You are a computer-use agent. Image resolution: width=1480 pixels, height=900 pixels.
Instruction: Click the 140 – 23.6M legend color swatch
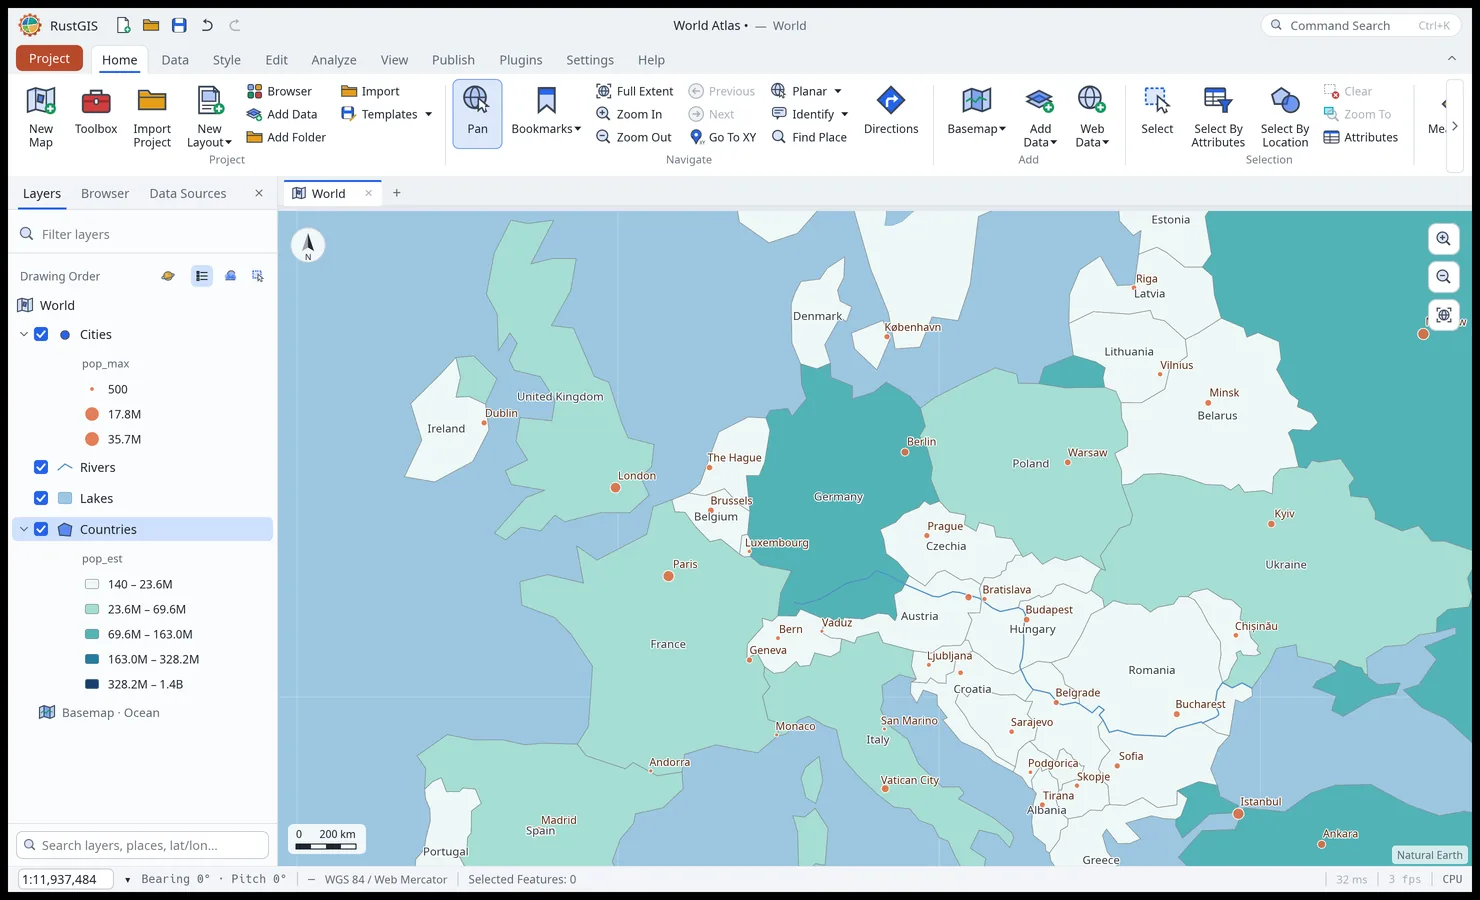pos(92,584)
